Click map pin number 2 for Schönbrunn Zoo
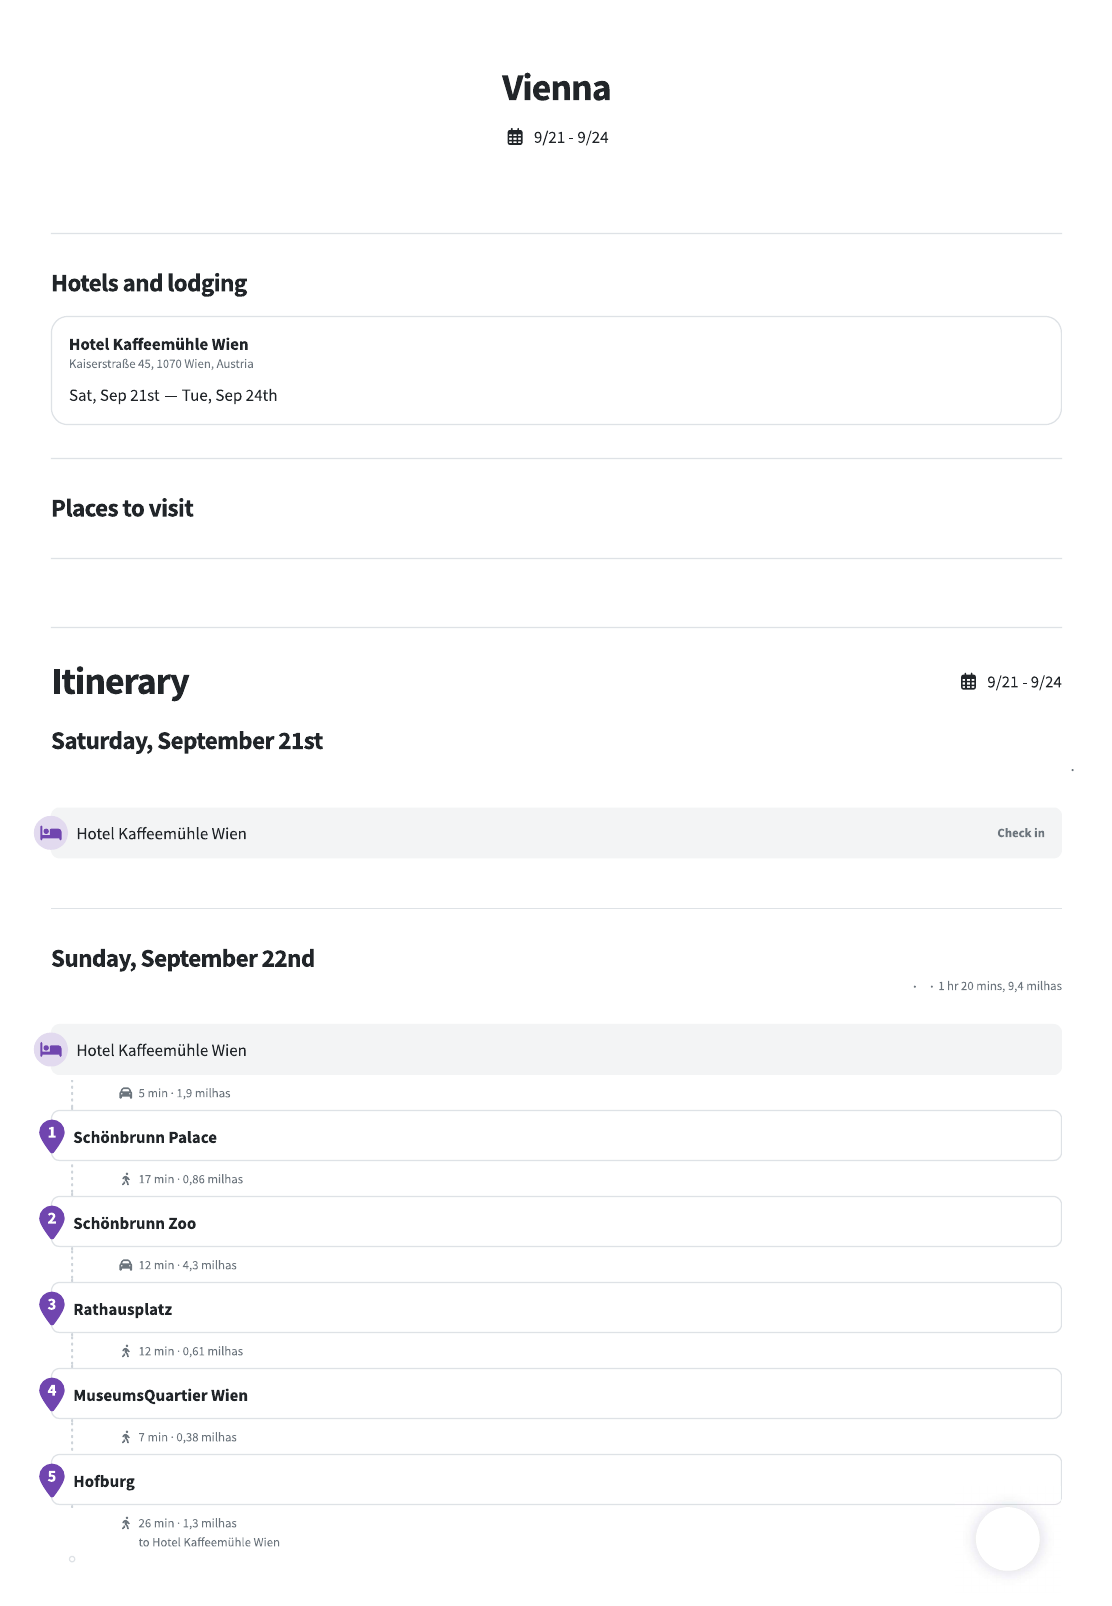This screenshot has width=1112, height=1606. (52, 1221)
